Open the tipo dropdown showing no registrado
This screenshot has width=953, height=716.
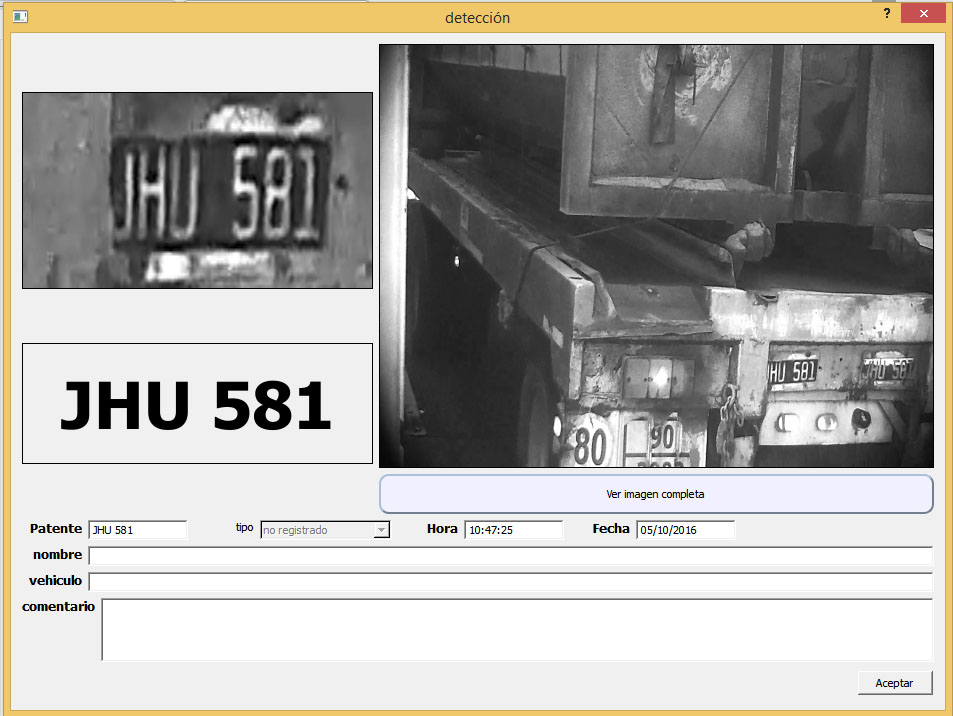pyautogui.click(x=325, y=530)
